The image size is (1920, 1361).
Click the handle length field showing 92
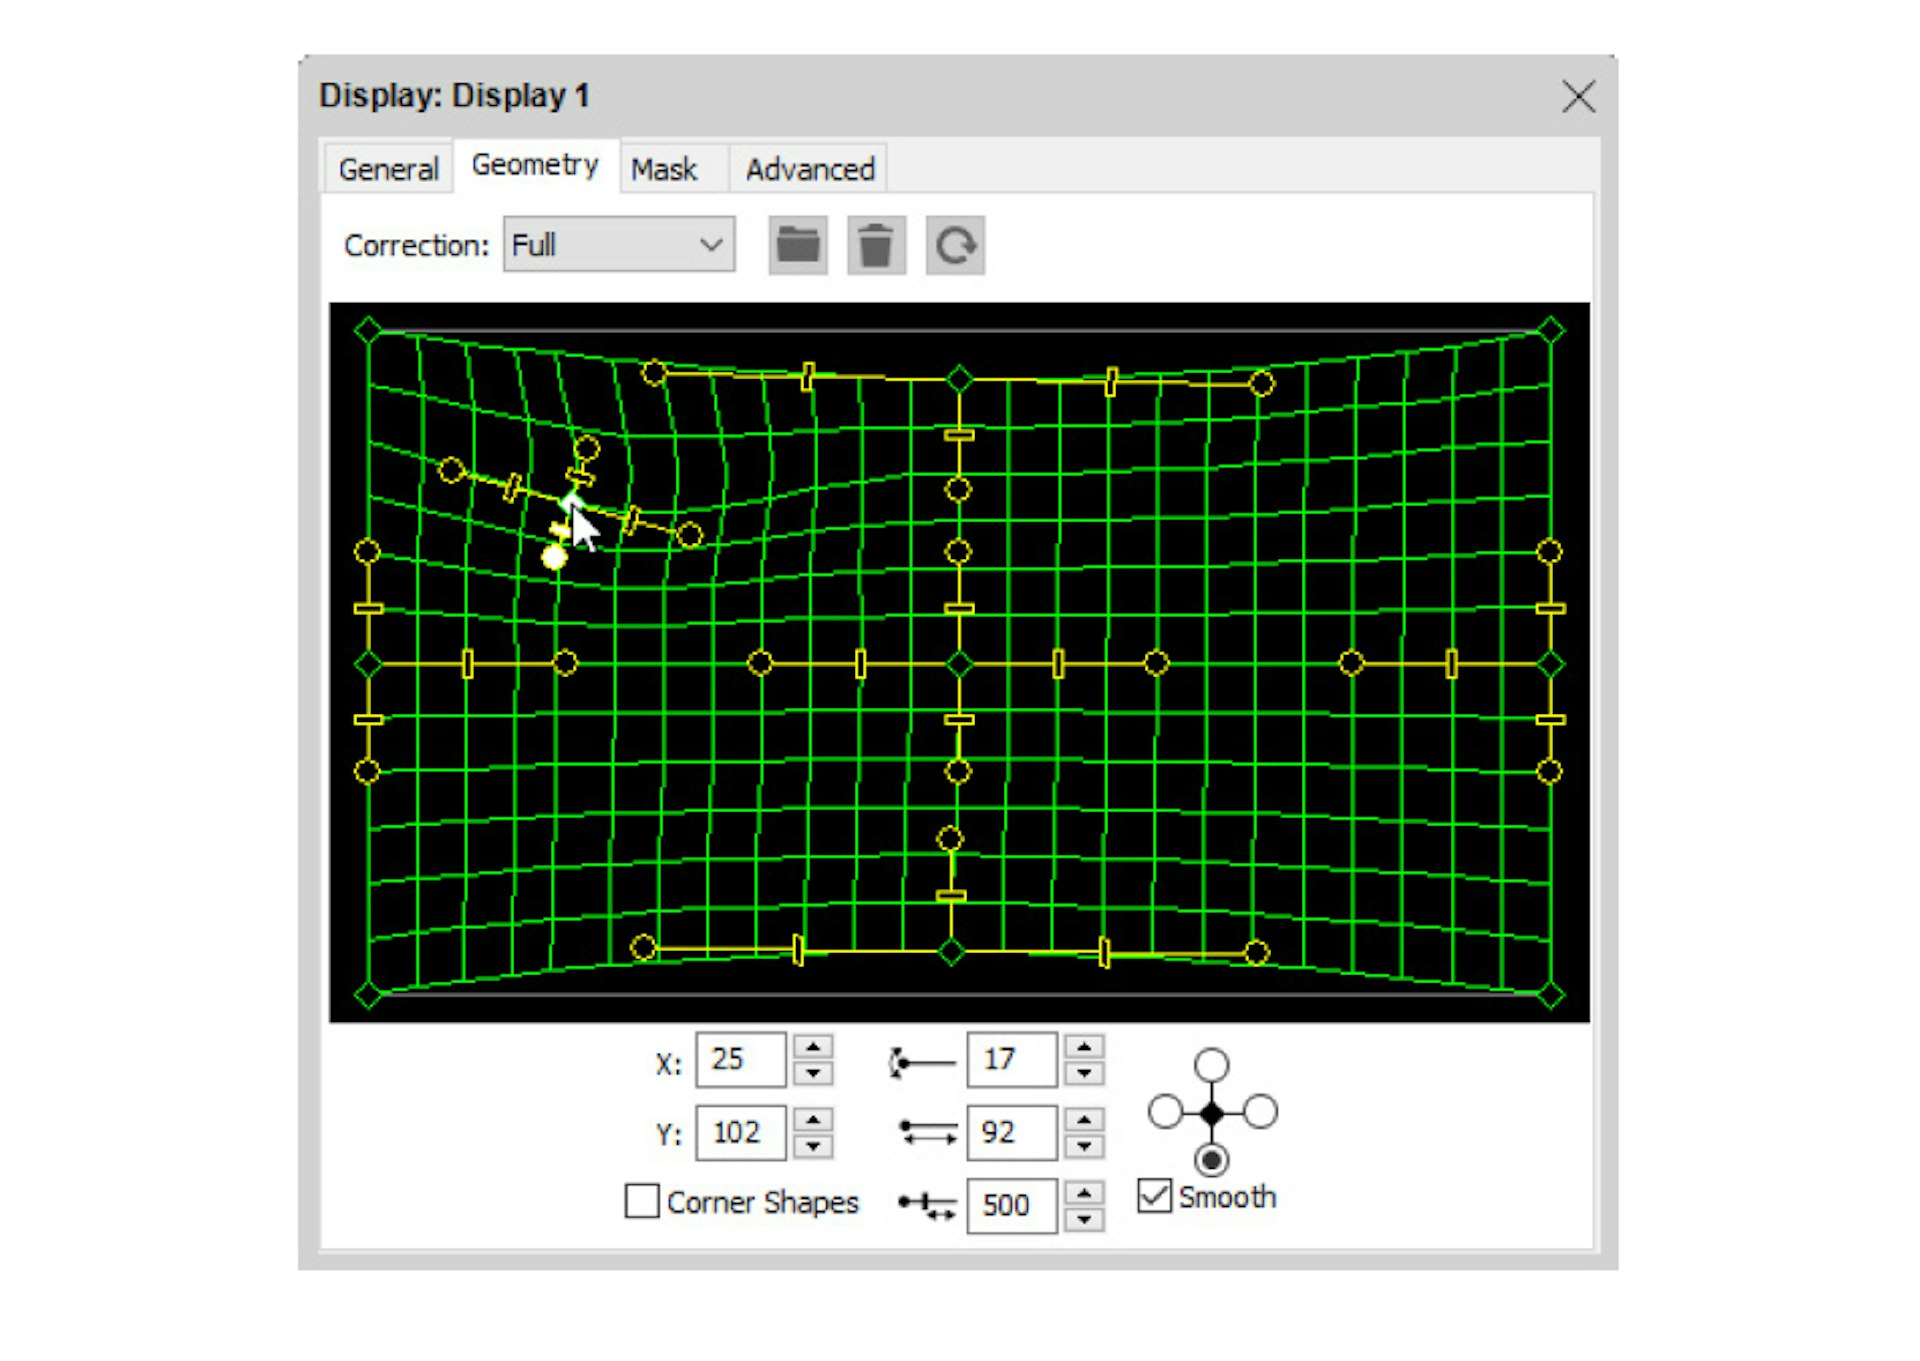tap(1012, 1132)
